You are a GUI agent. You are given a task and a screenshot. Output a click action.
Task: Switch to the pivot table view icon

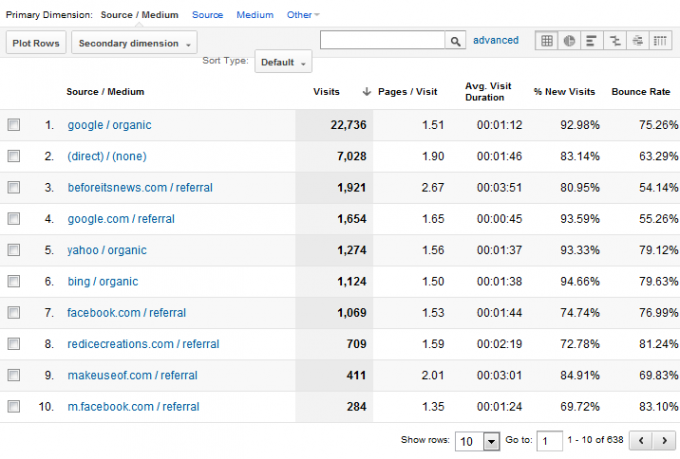coord(660,41)
